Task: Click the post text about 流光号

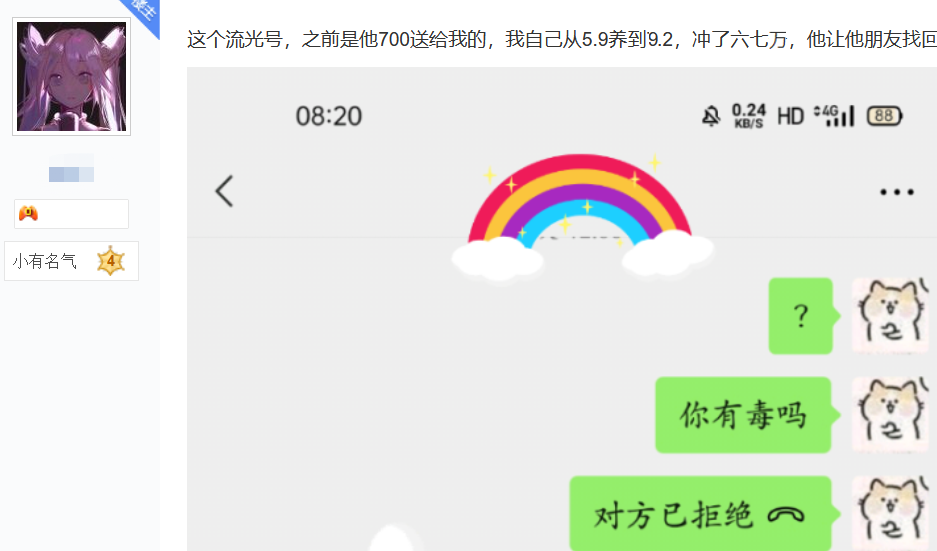Action: [x=562, y=39]
